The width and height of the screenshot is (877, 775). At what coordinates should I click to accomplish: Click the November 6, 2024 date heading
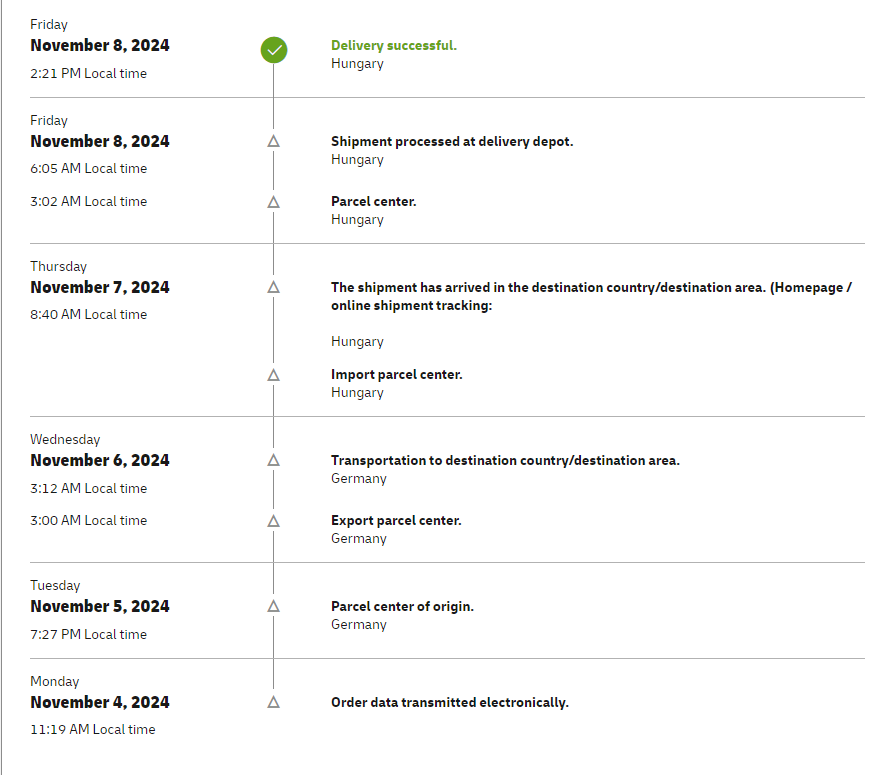[100, 460]
